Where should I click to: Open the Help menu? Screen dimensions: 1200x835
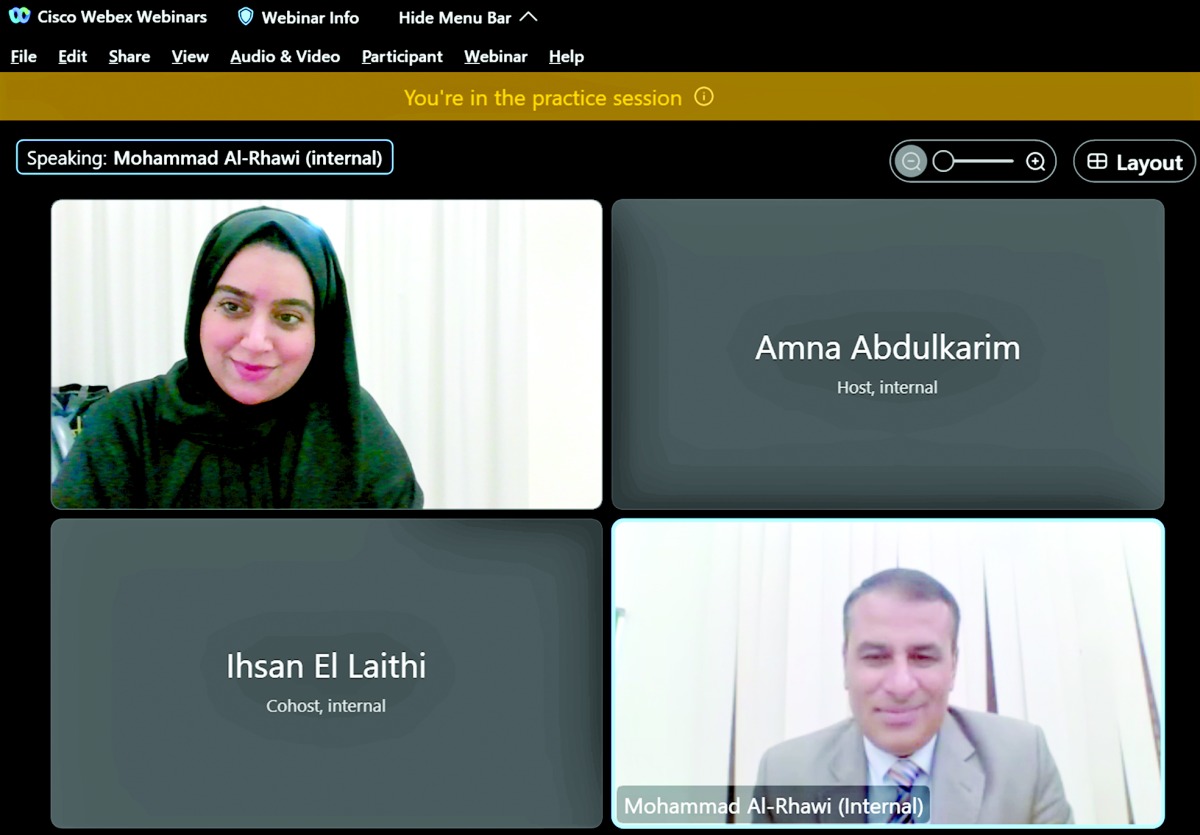(x=566, y=57)
